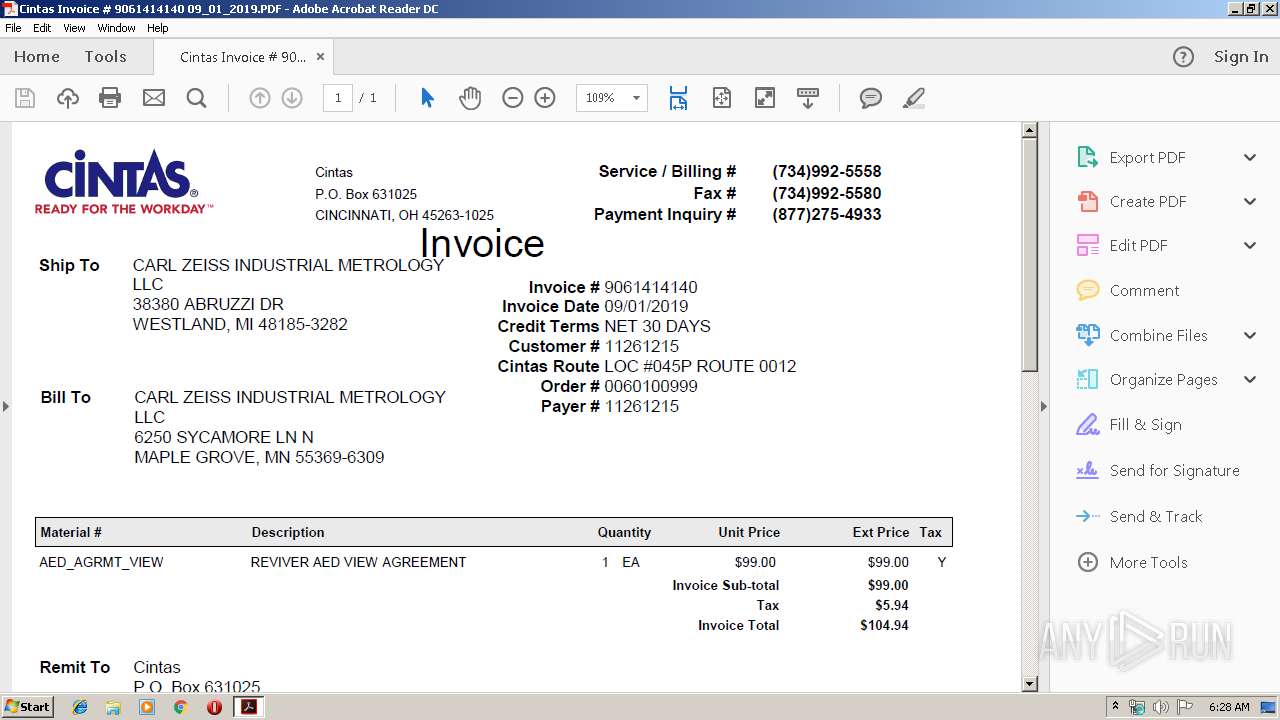Open the Help menu
Viewport: 1280px width, 720px height.
point(158,28)
